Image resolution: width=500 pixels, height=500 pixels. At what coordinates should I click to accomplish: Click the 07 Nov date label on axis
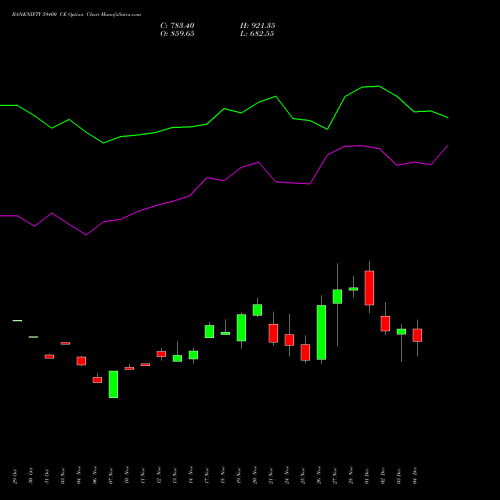111,476
